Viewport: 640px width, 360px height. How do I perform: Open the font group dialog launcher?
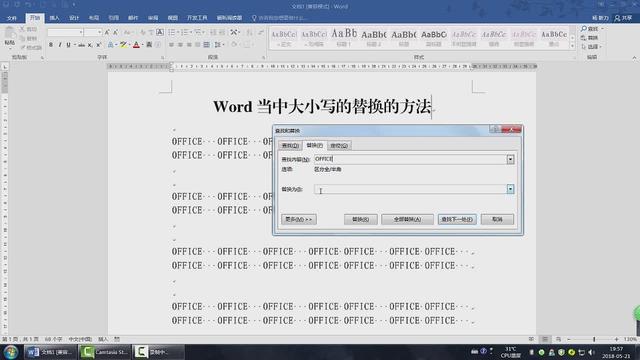tap(162, 58)
